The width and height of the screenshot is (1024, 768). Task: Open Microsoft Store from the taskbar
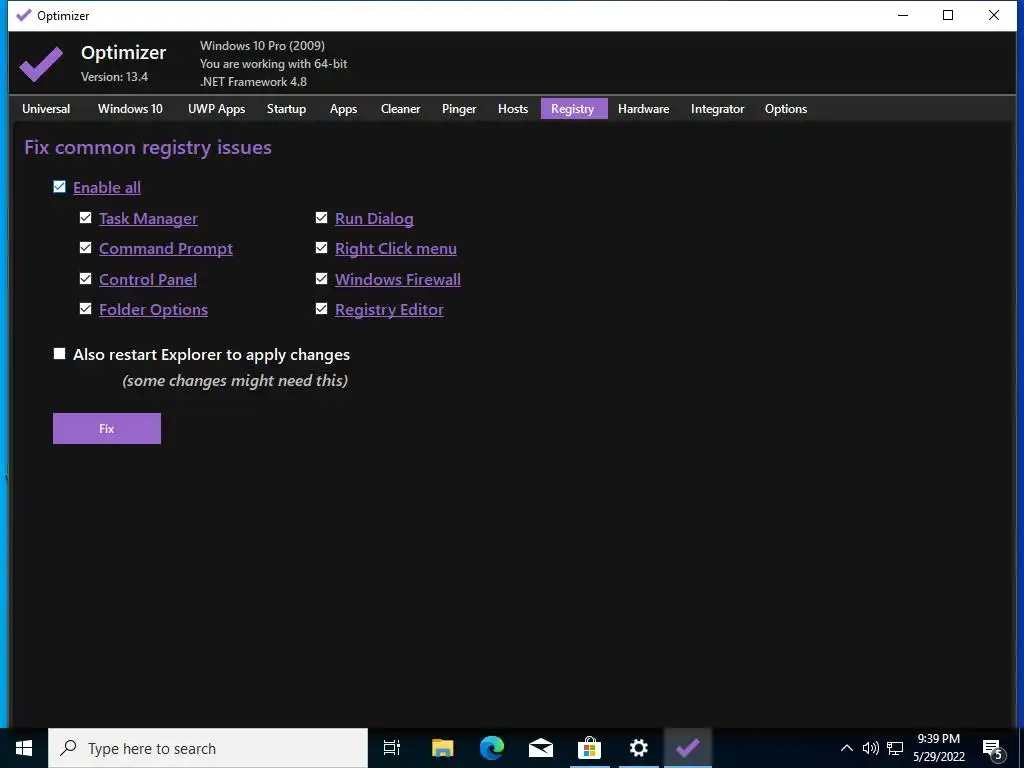click(589, 748)
